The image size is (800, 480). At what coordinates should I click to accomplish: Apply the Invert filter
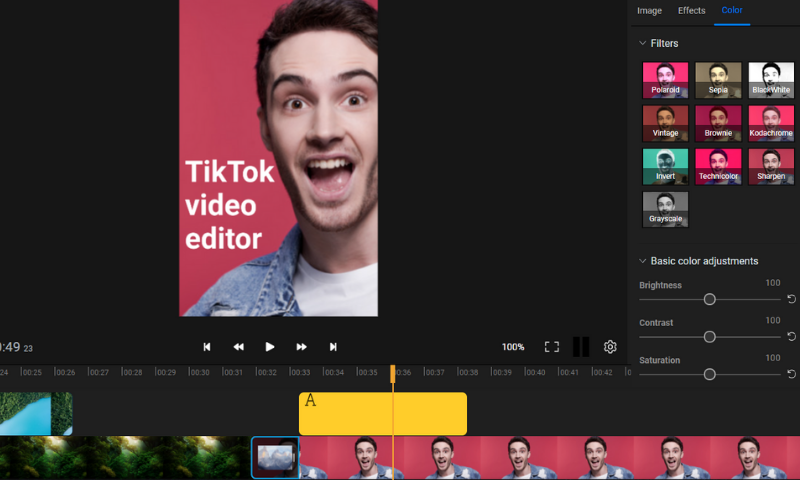tap(665, 166)
